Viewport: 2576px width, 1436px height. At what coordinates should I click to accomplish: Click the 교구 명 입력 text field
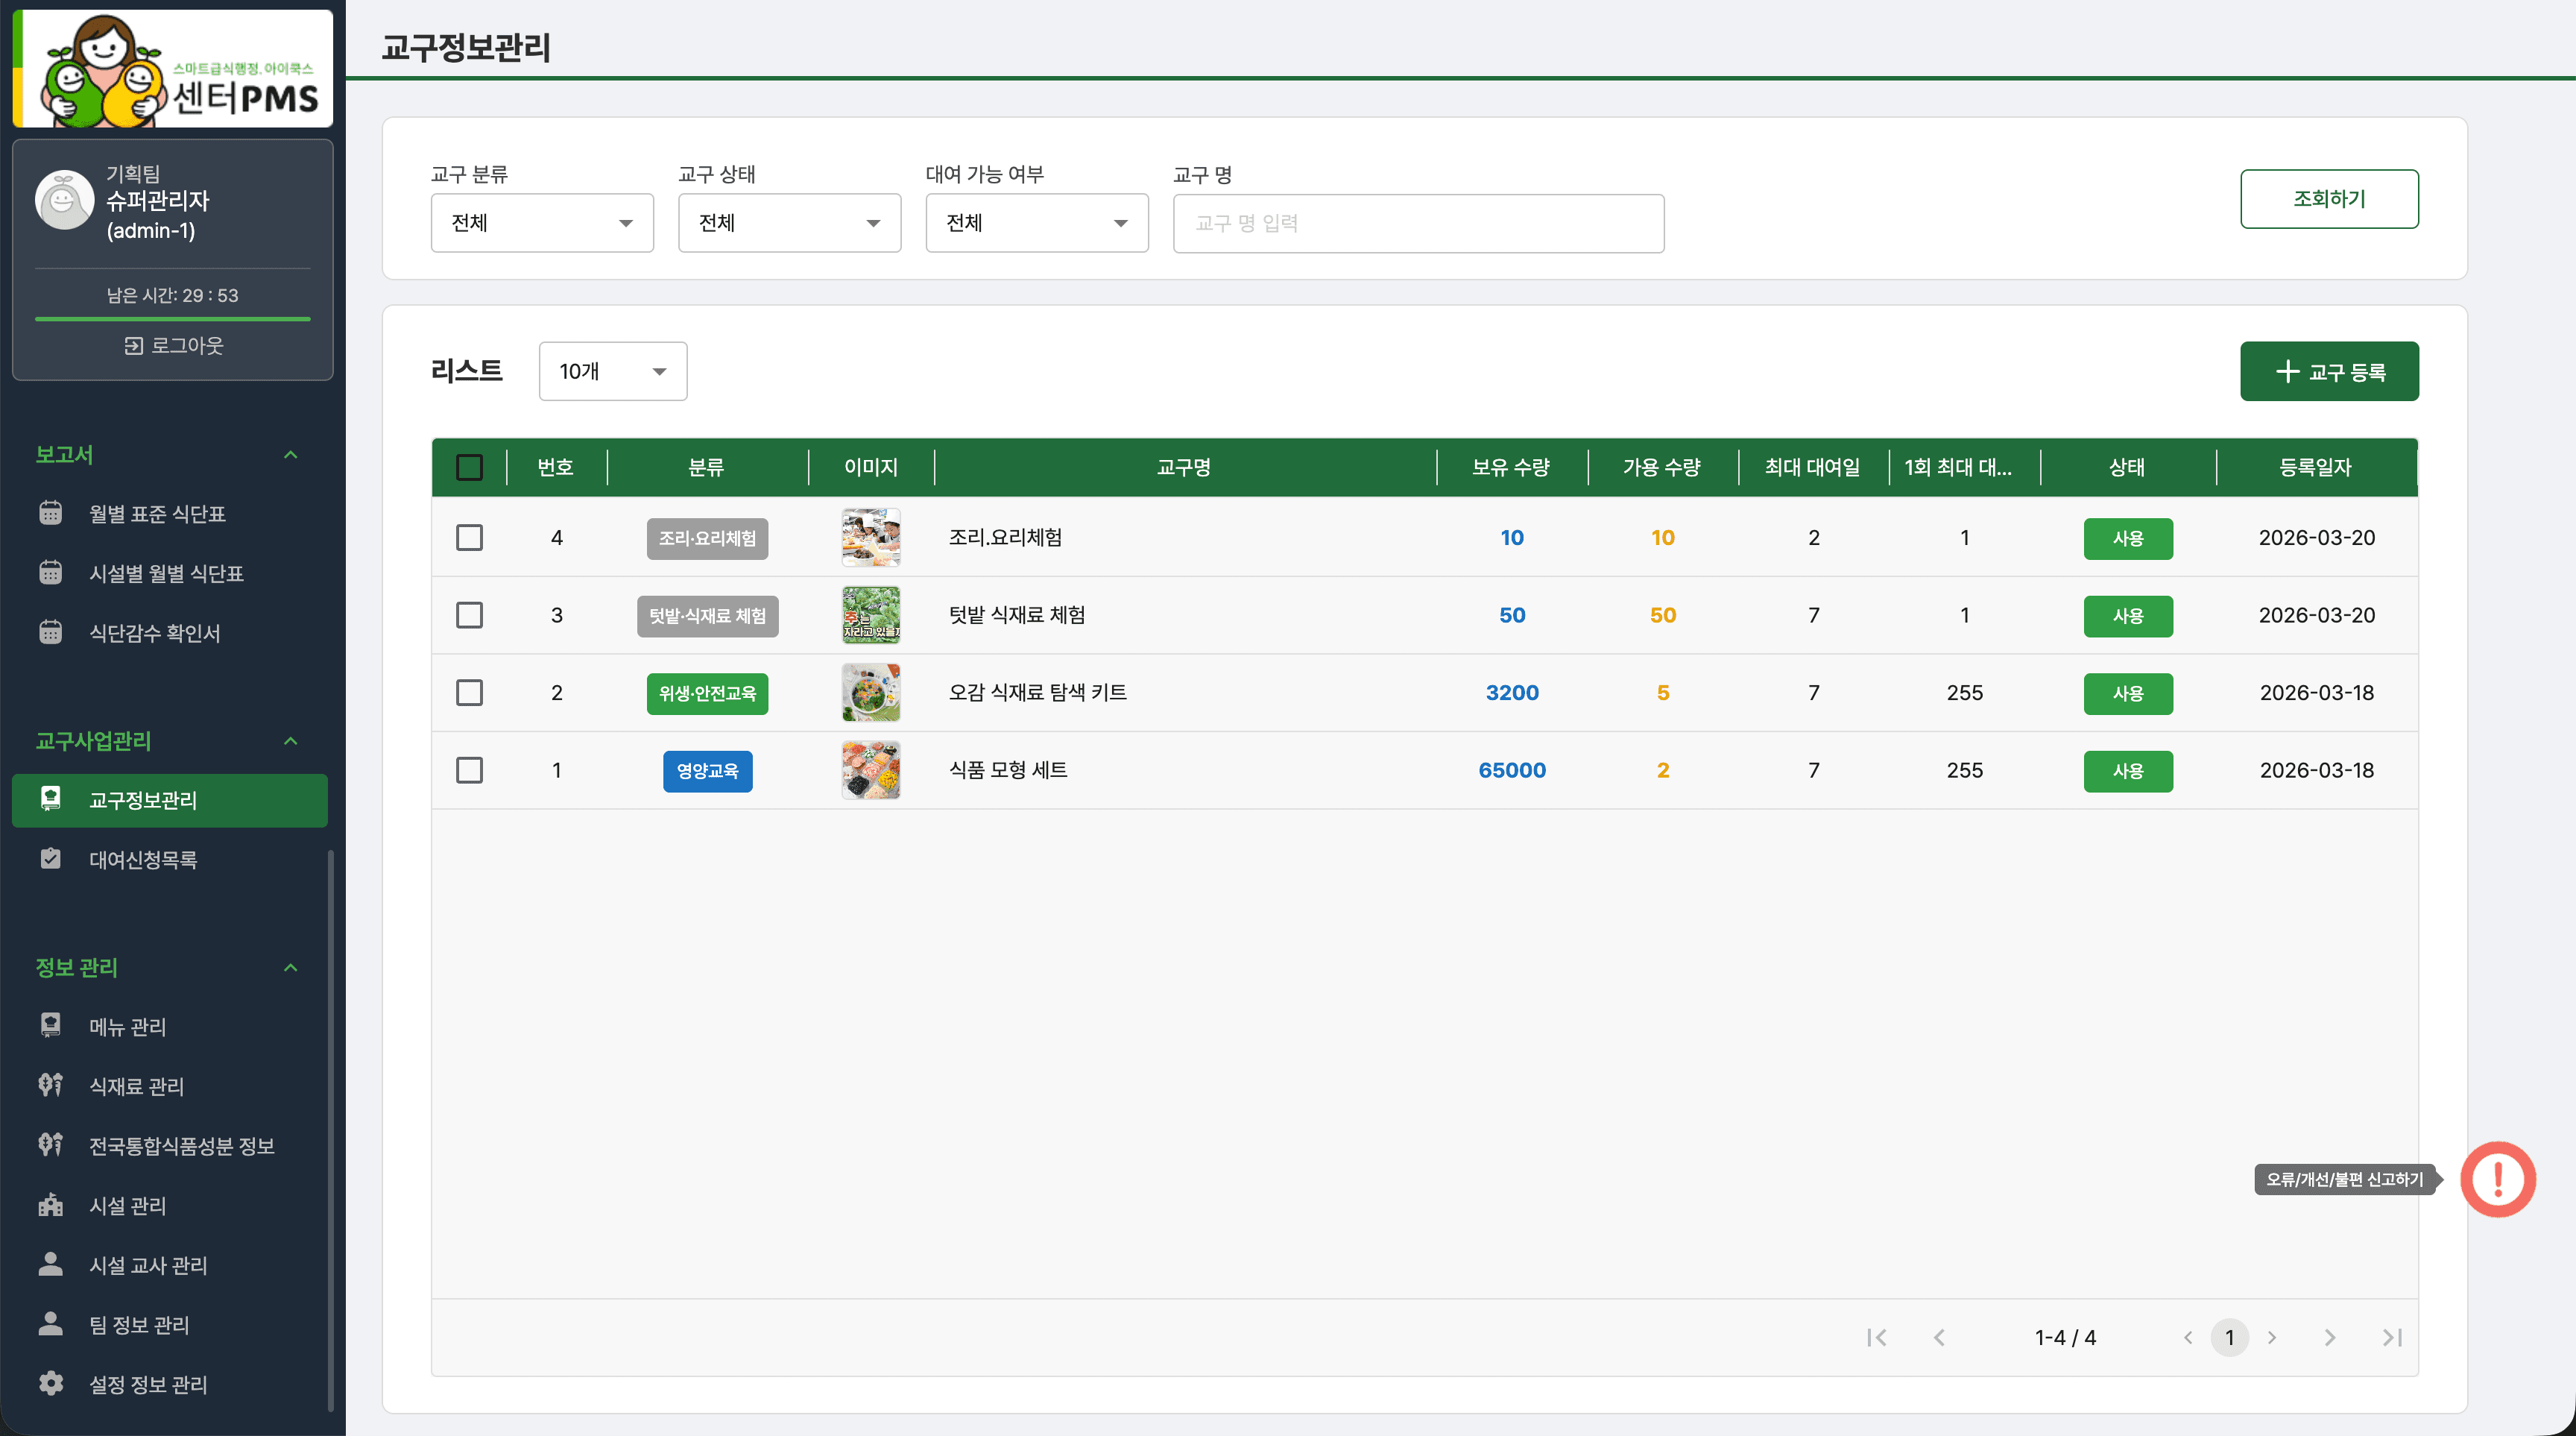(x=1418, y=223)
